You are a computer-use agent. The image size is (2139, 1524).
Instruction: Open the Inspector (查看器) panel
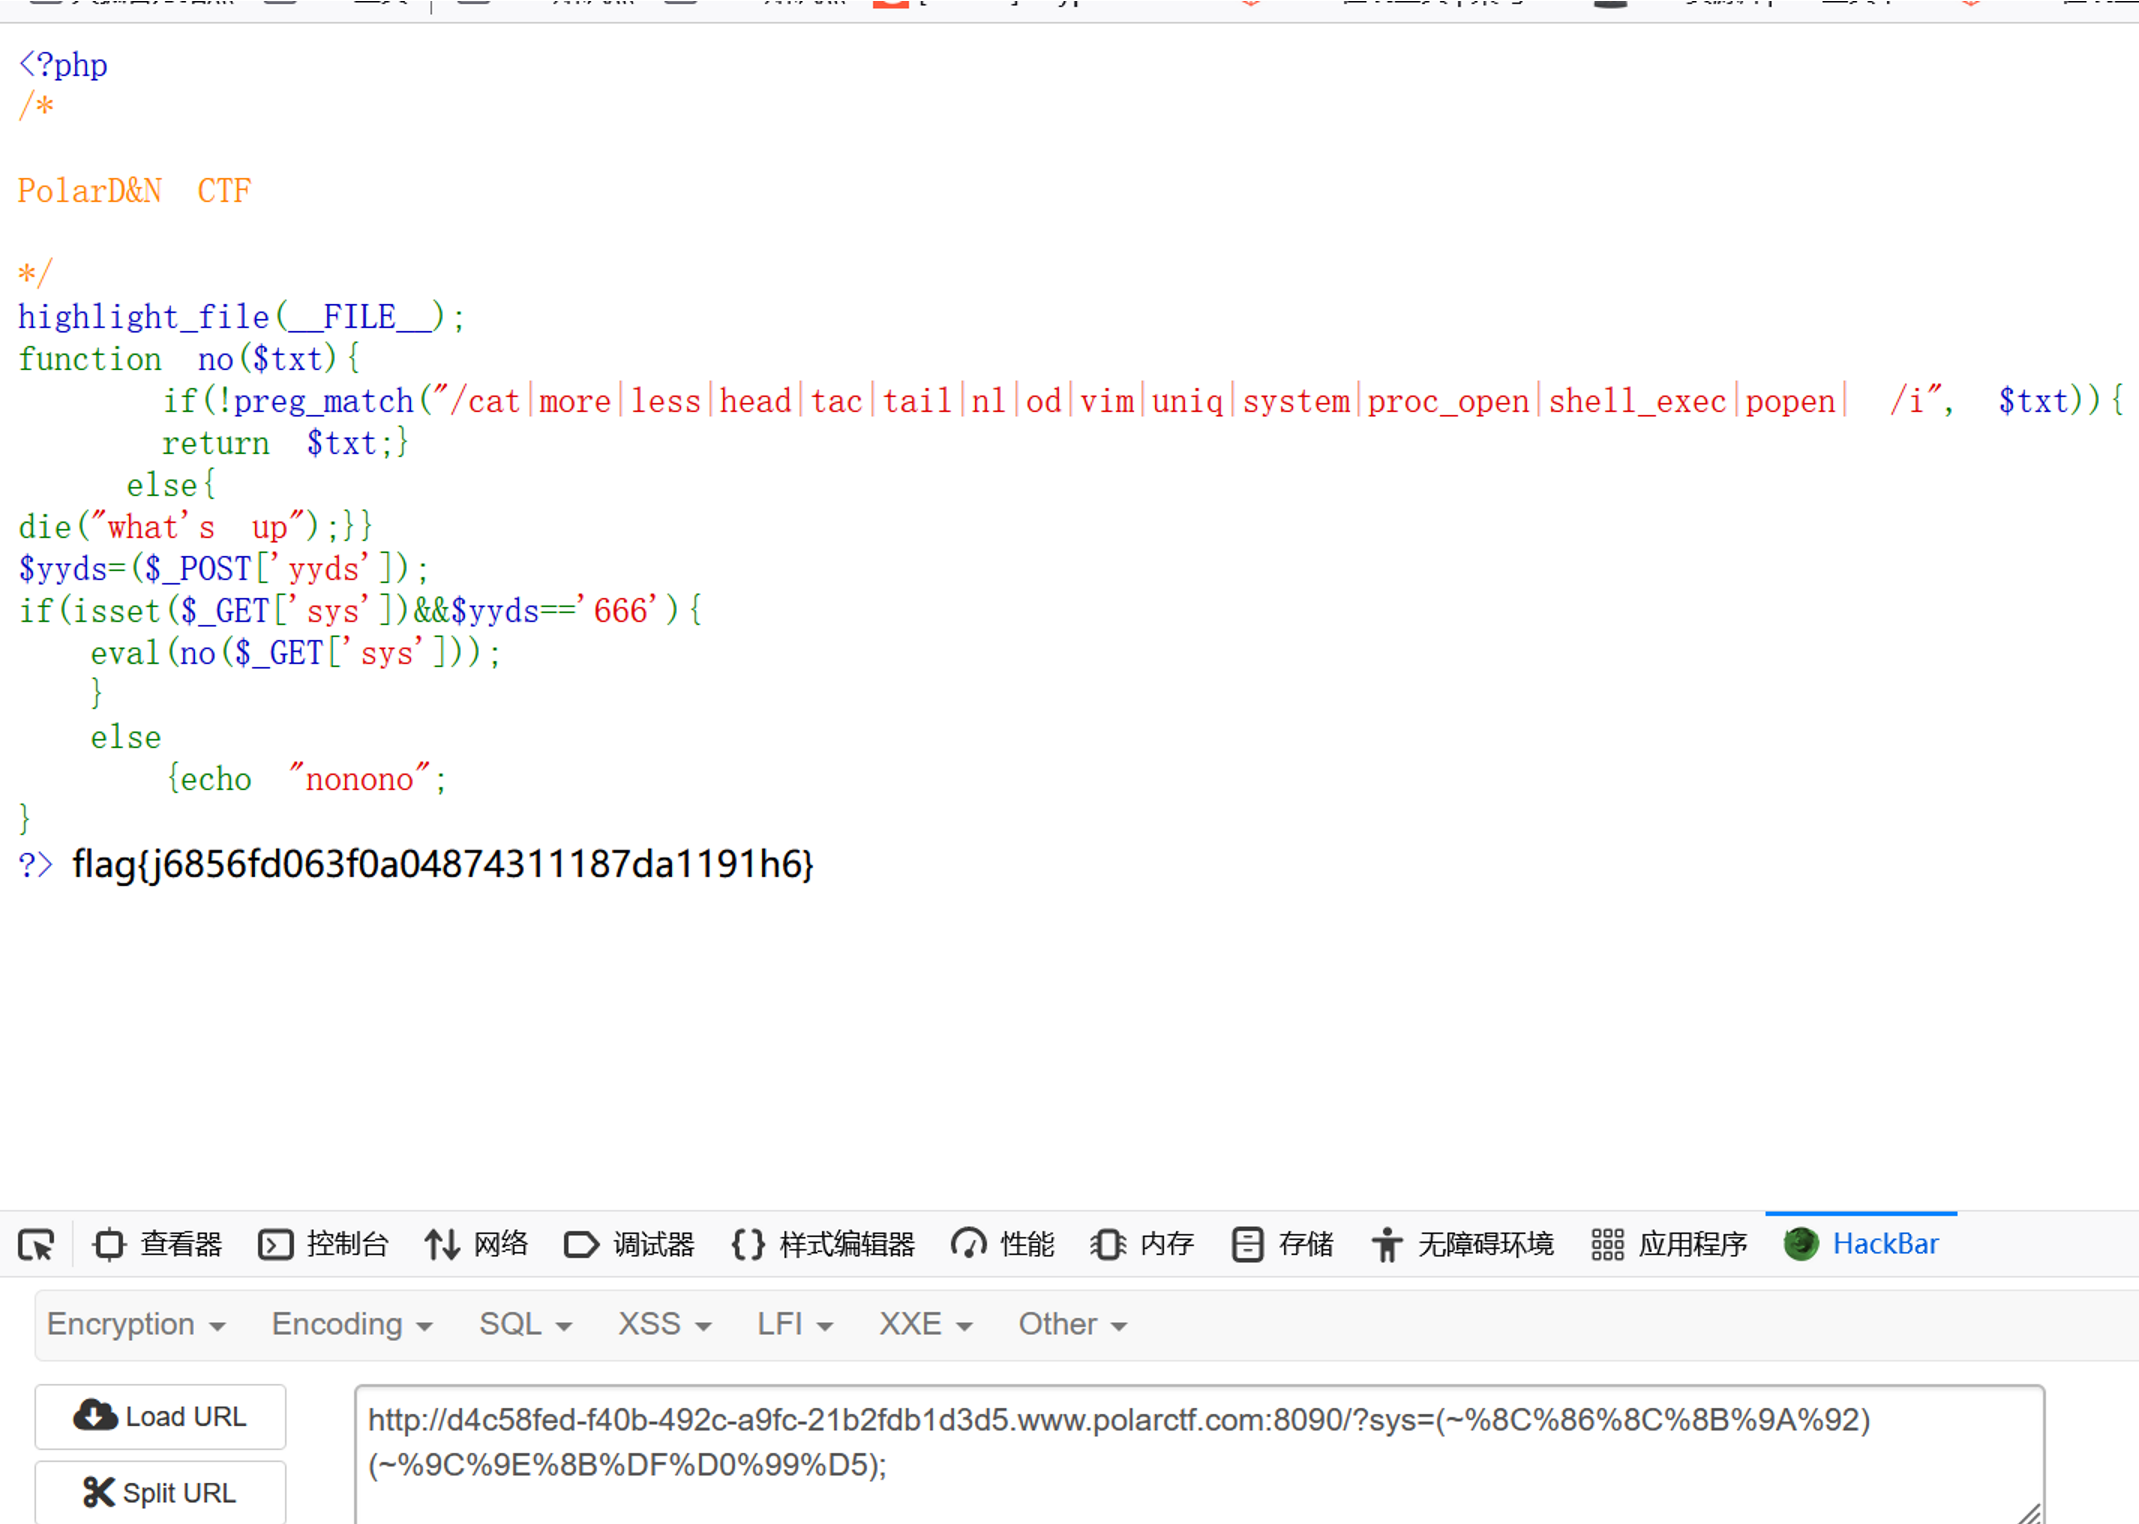(157, 1244)
